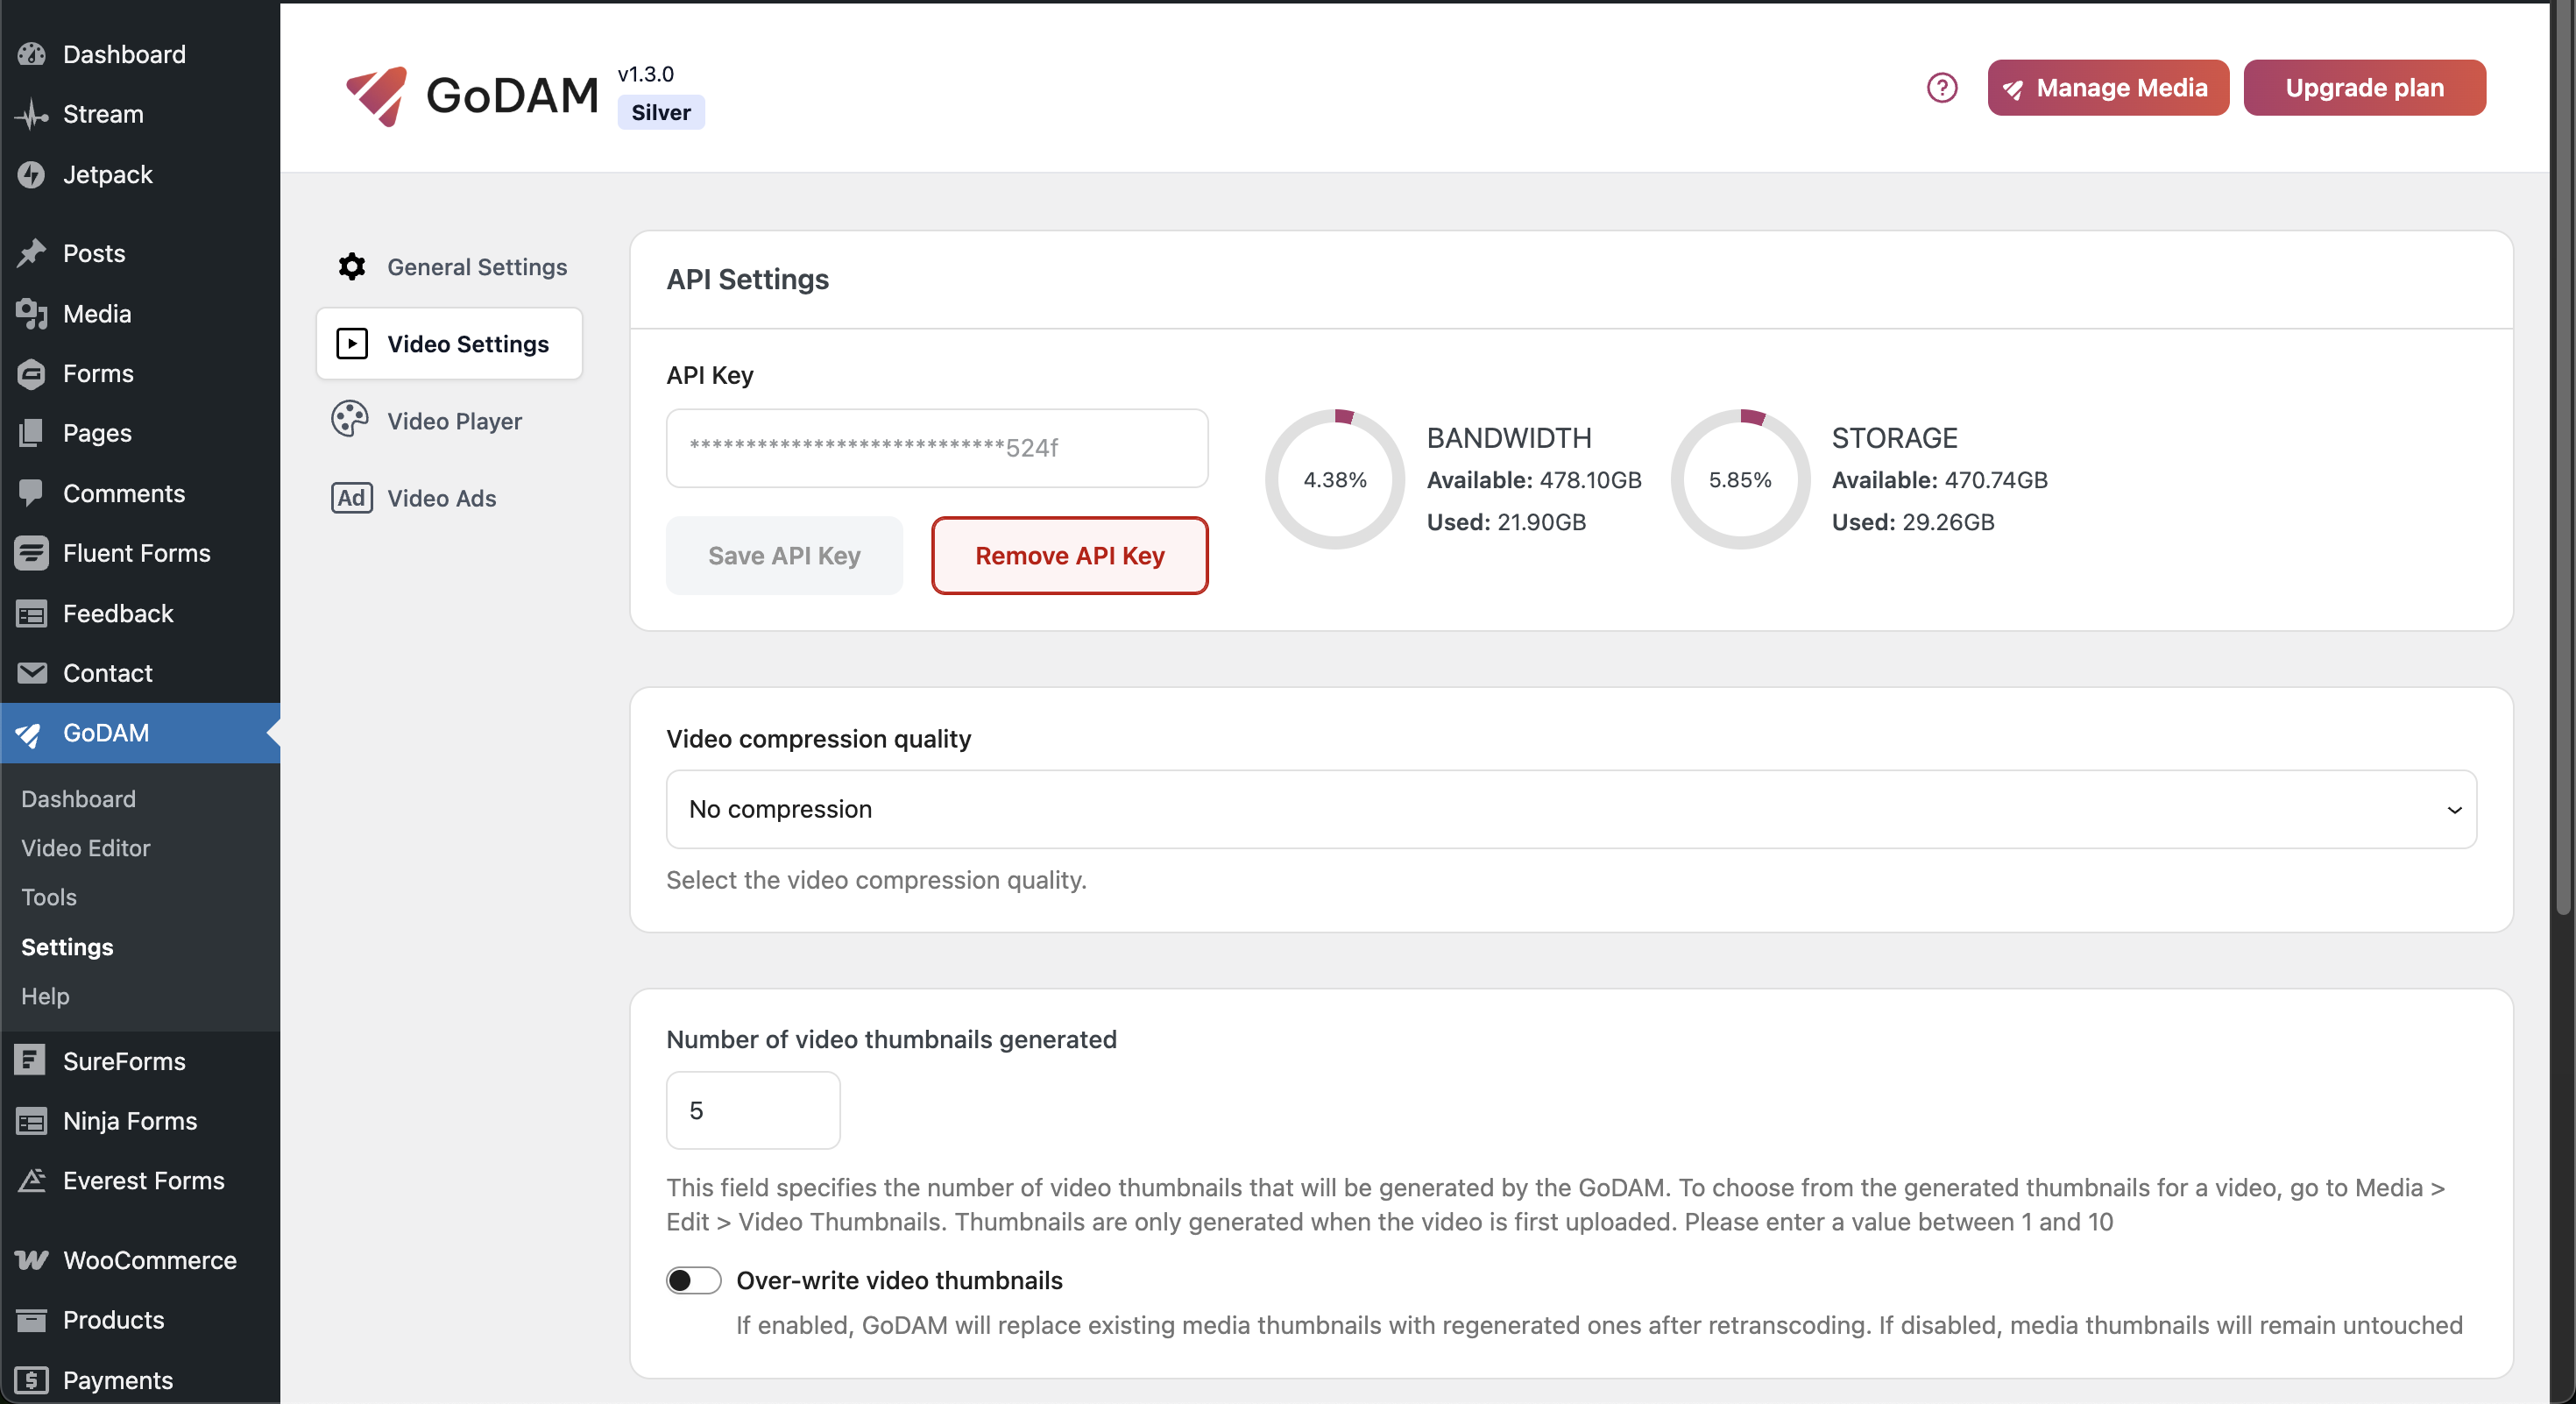2576x1404 pixels.
Task: Click the v1.3.0 version label
Action: [x=646, y=74]
